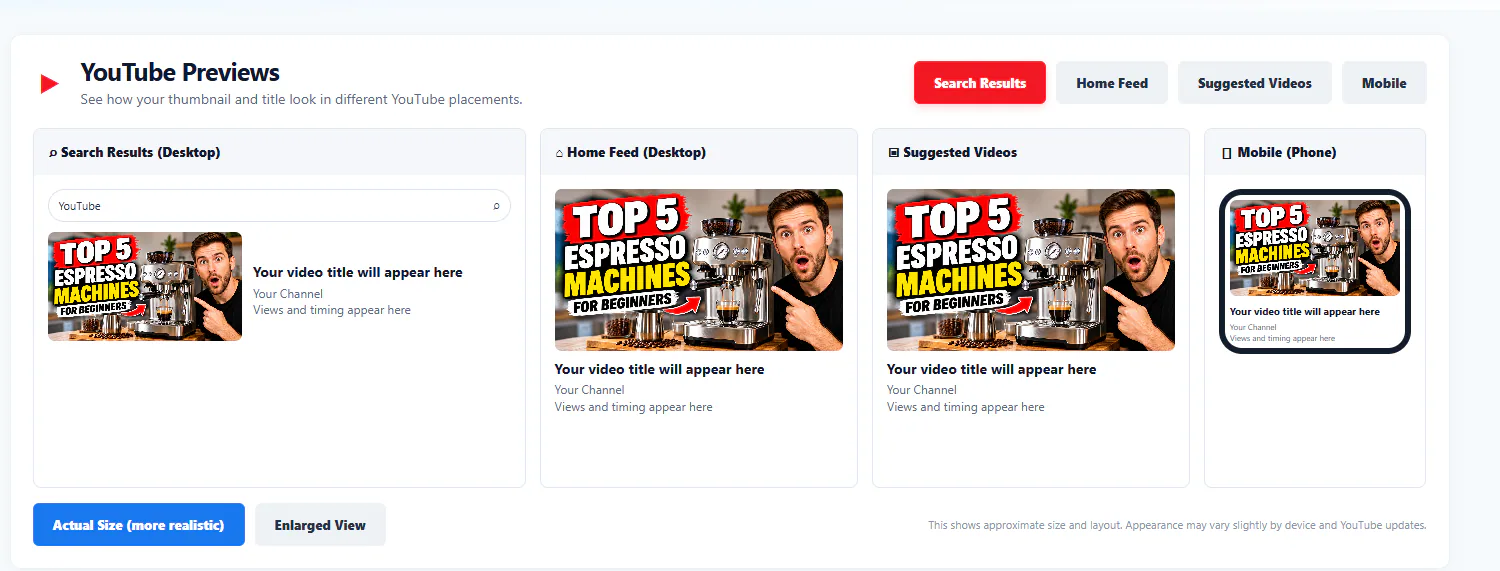The width and height of the screenshot is (1500, 571).
Task: Click the Suggested Videos panel header text
Action: click(960, 153)
